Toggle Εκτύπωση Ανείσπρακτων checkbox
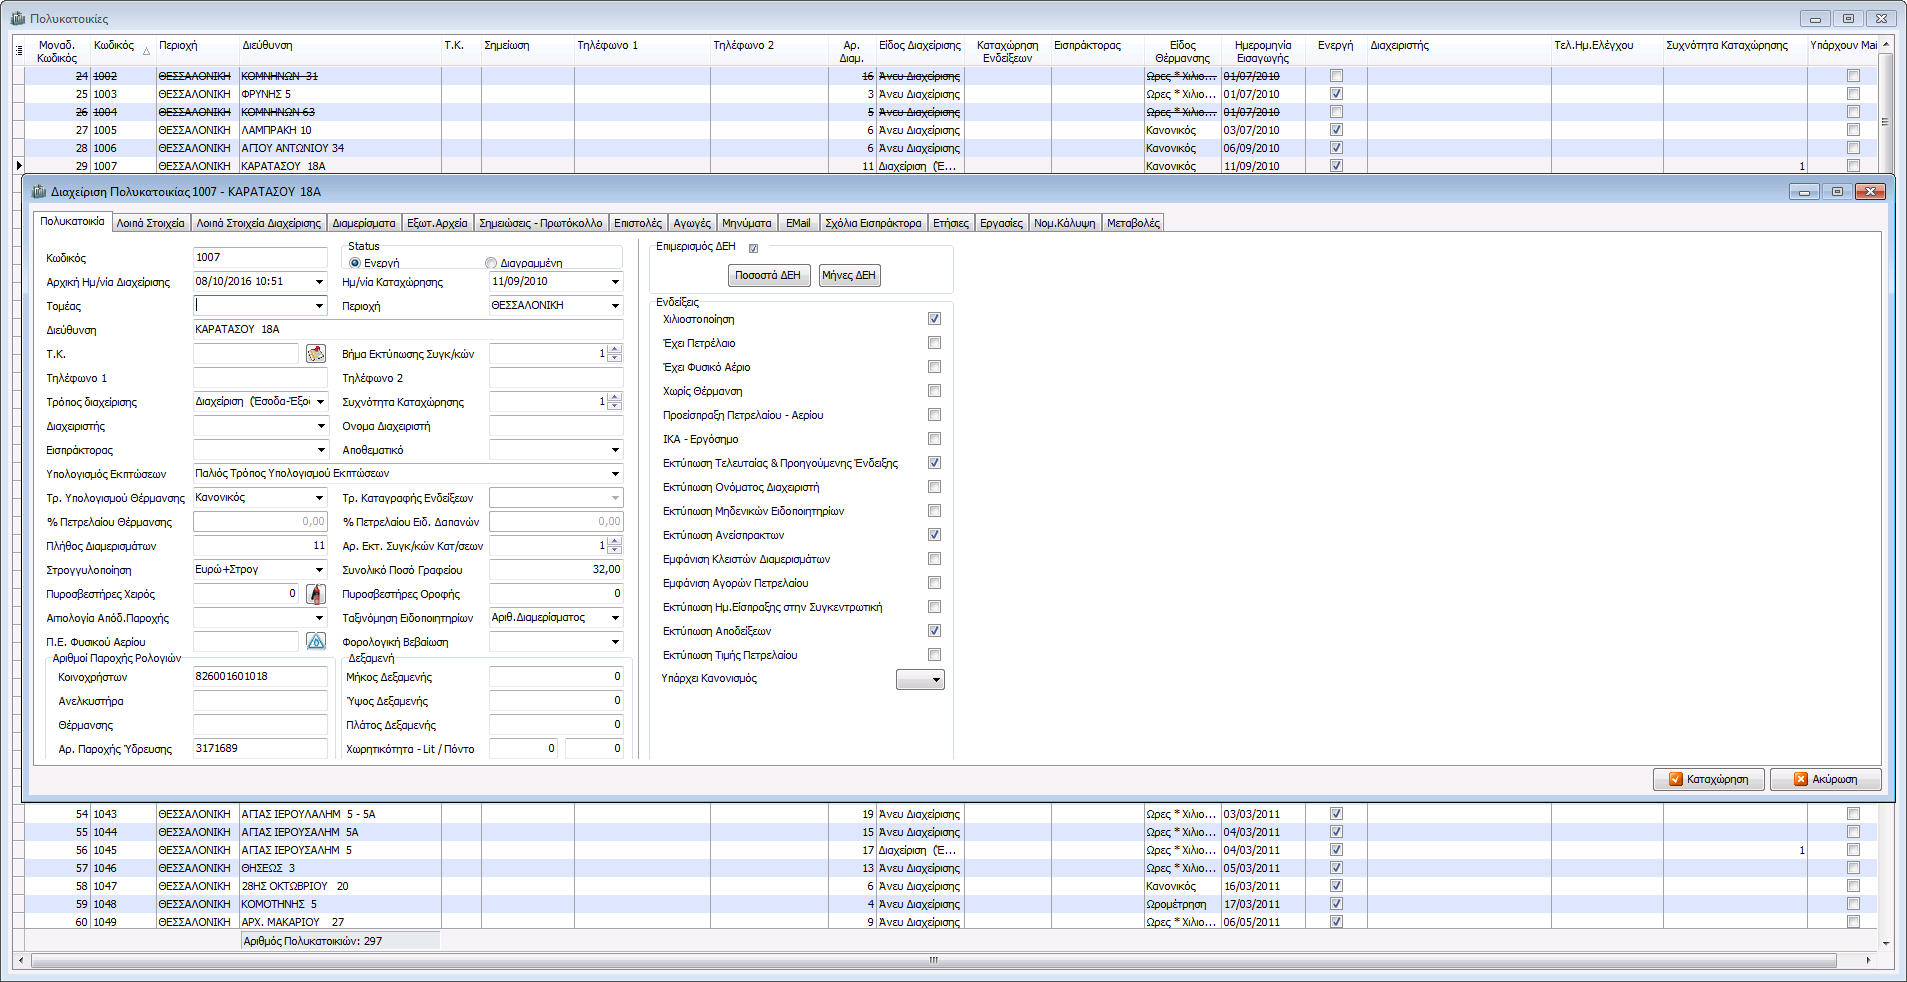1907x982 pixels. point(934,535)
